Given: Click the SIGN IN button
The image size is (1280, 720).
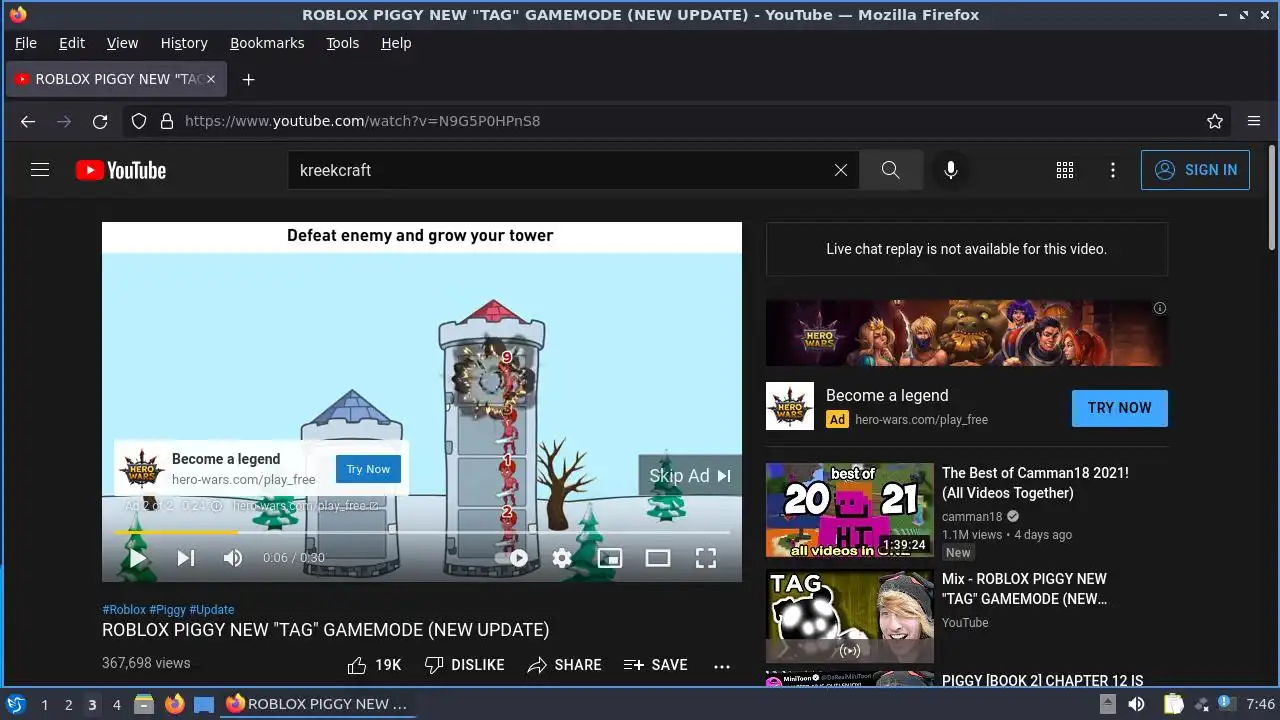Looking at the screenshot, I should click(1195, 170).
